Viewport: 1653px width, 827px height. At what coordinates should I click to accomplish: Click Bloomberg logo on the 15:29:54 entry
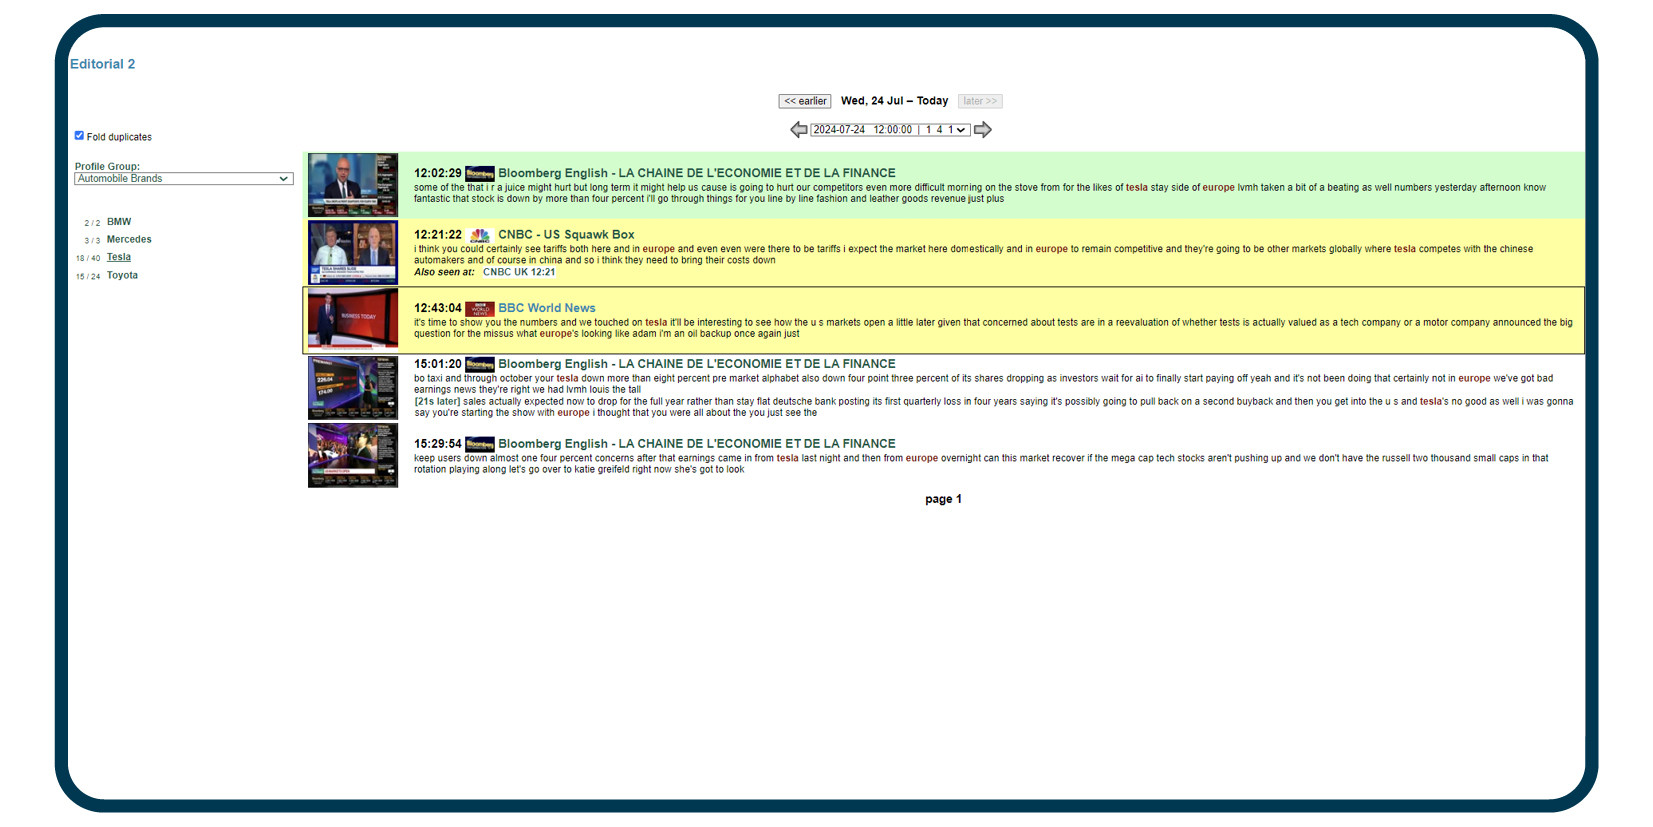coord(480,445)
